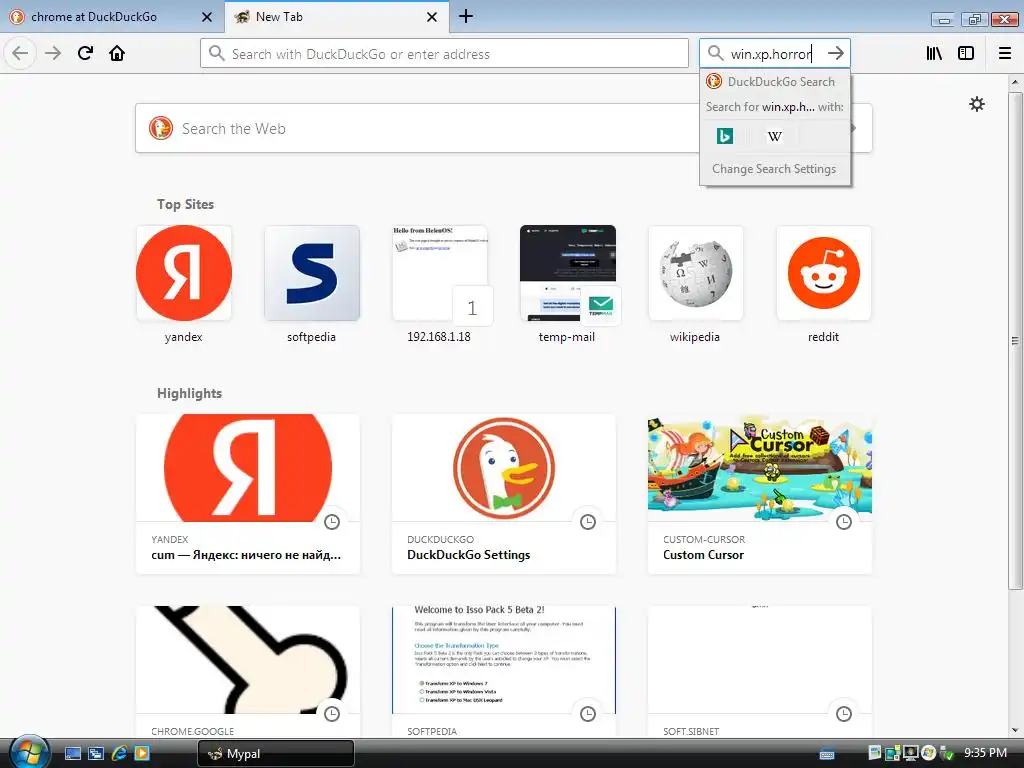
Task: Search with Bing engine icon
Action: 724,136
